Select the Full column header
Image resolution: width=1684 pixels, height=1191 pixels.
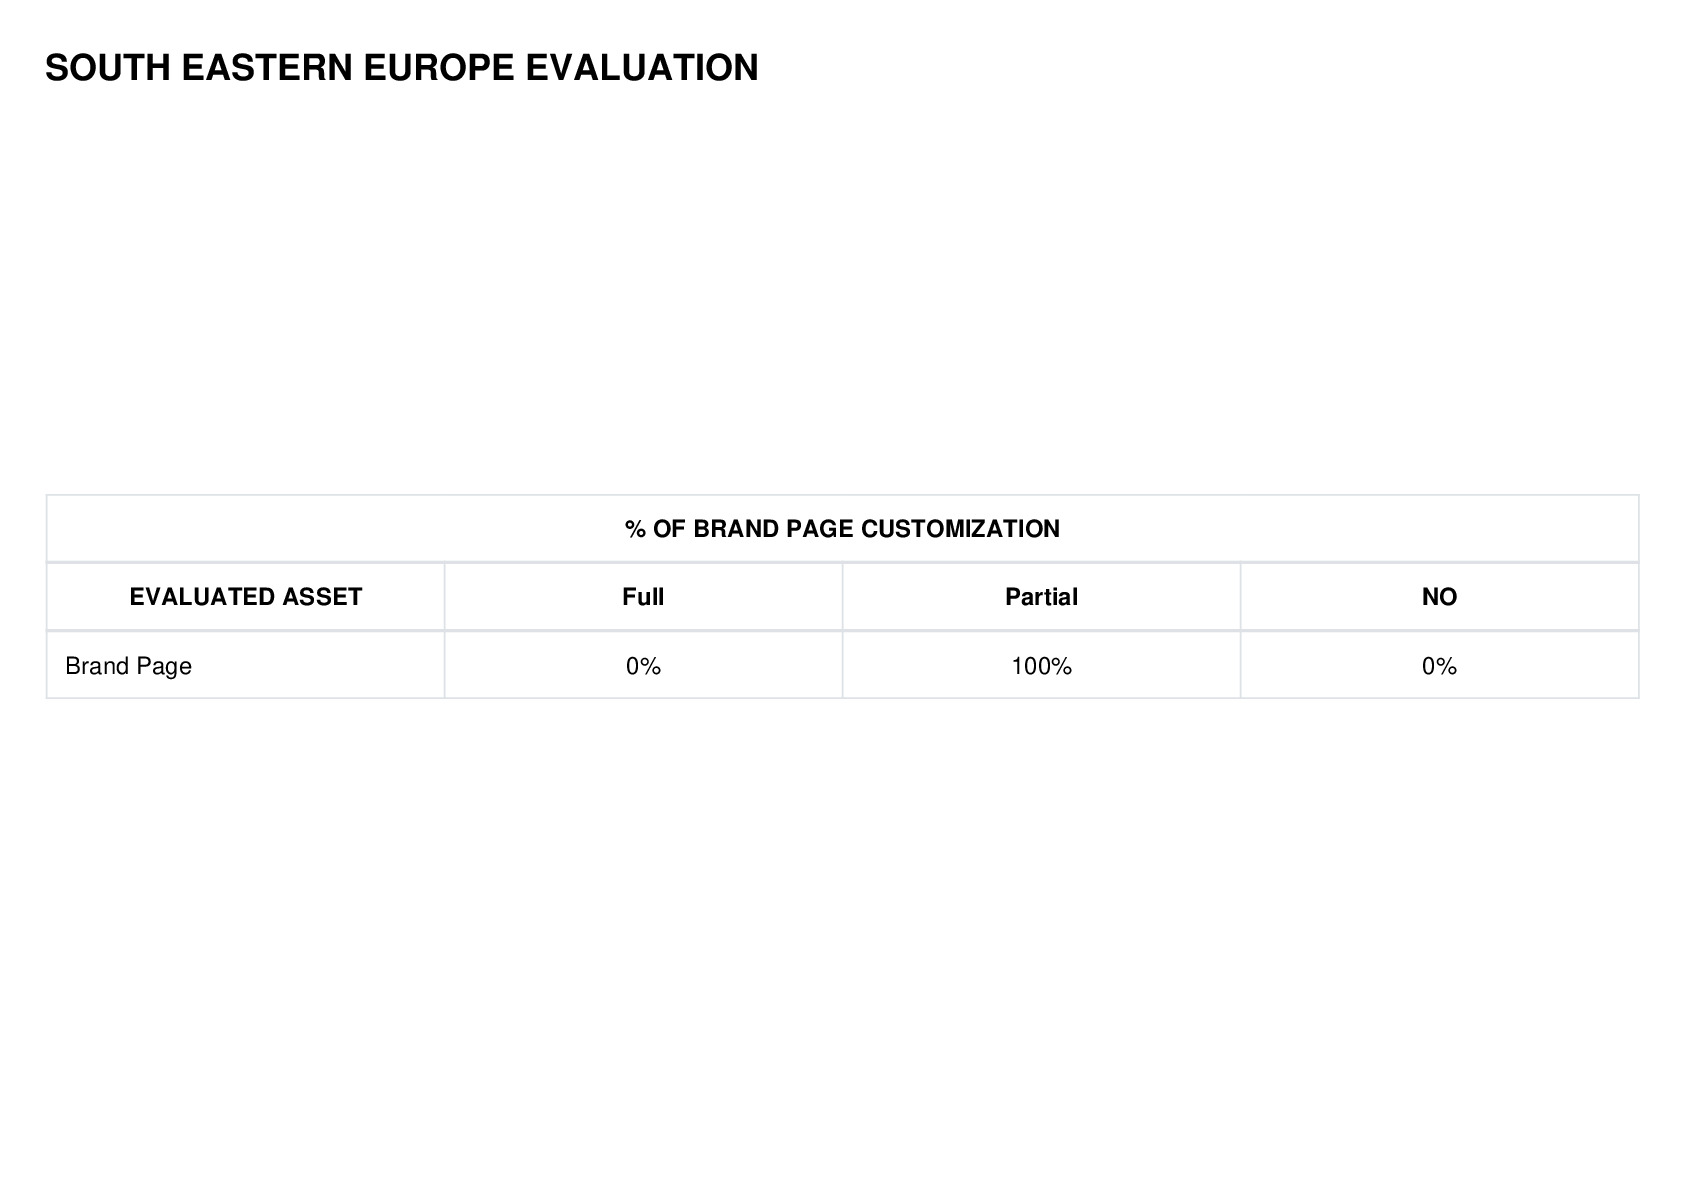[x=643, y=597]
